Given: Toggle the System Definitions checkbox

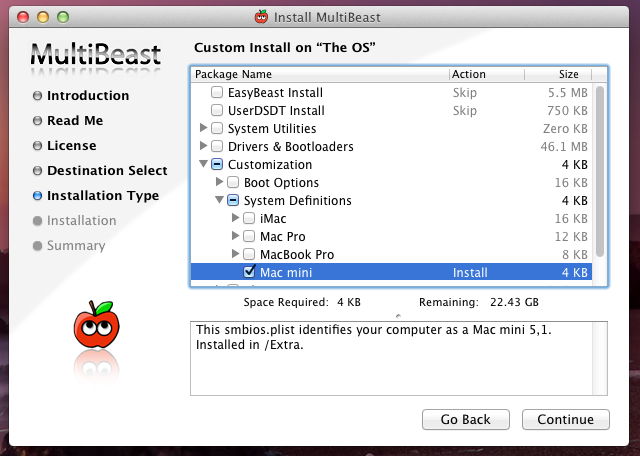Looking at the screenshot, I should point(233,200).
